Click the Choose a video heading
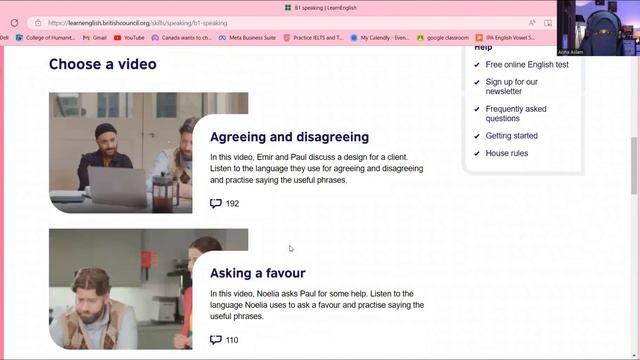Viewport: 640px width, 360px height. (102, 64)
